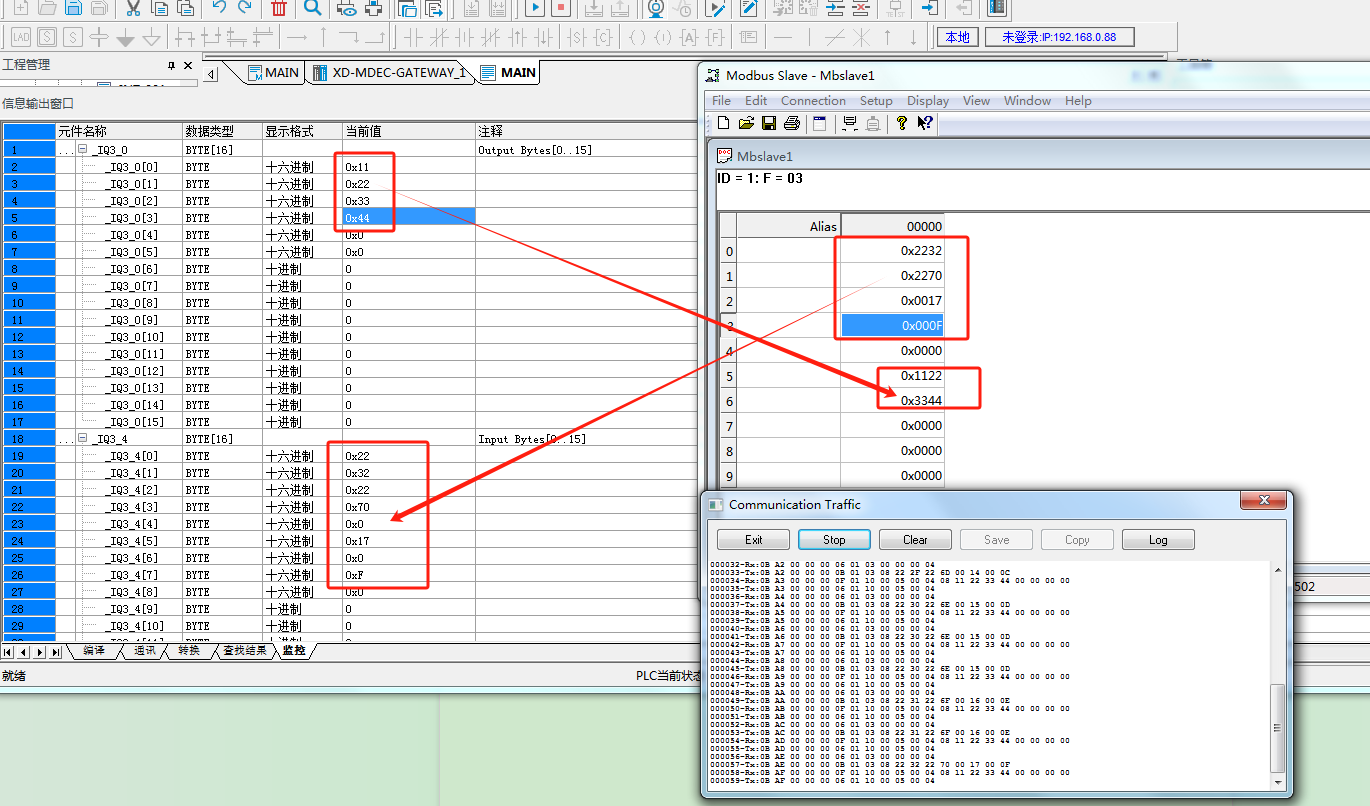The image size is (1370, 806).
Task: Click the _IQ3_4[7] row name
Action: (132, 575)
